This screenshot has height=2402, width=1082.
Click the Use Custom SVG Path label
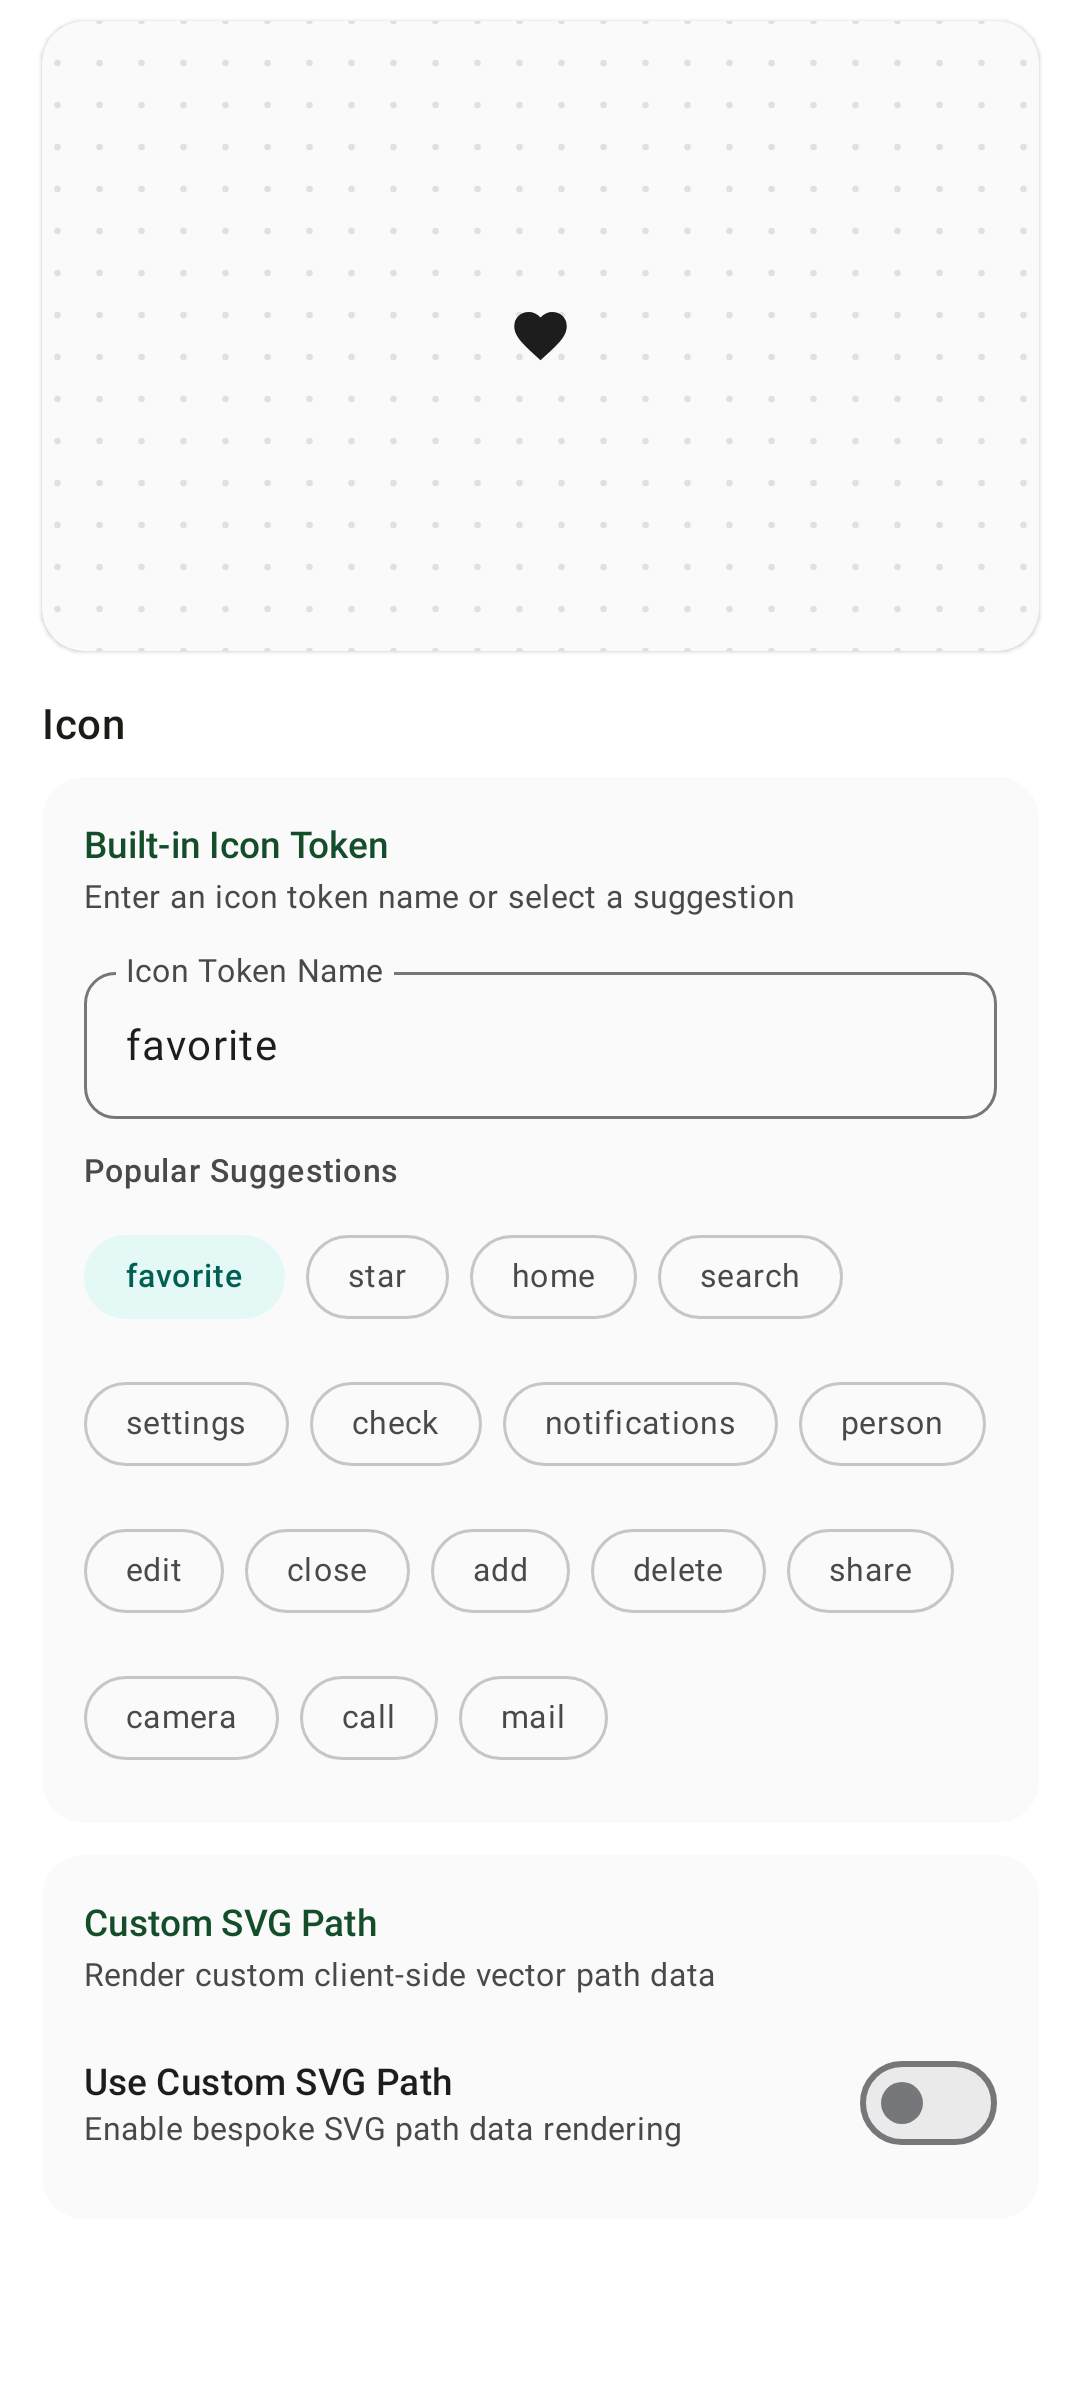(268, 2082)
